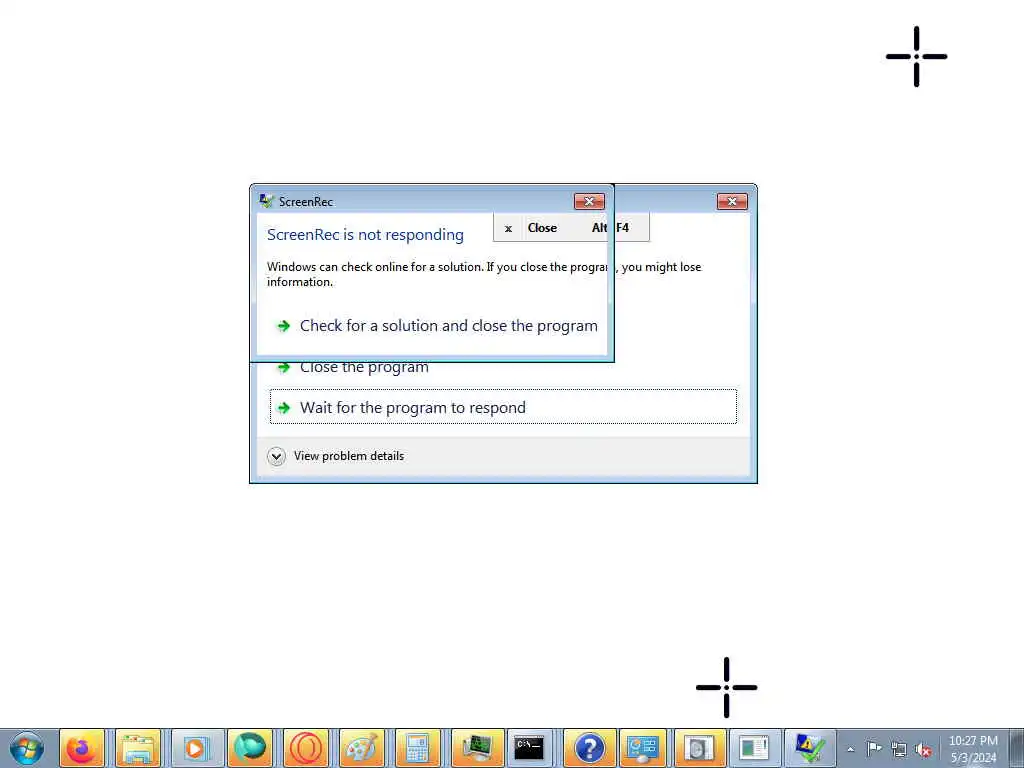Screen dimensions: 1024x768
Task: Open the network tray icon
Action: pos(899,750)
